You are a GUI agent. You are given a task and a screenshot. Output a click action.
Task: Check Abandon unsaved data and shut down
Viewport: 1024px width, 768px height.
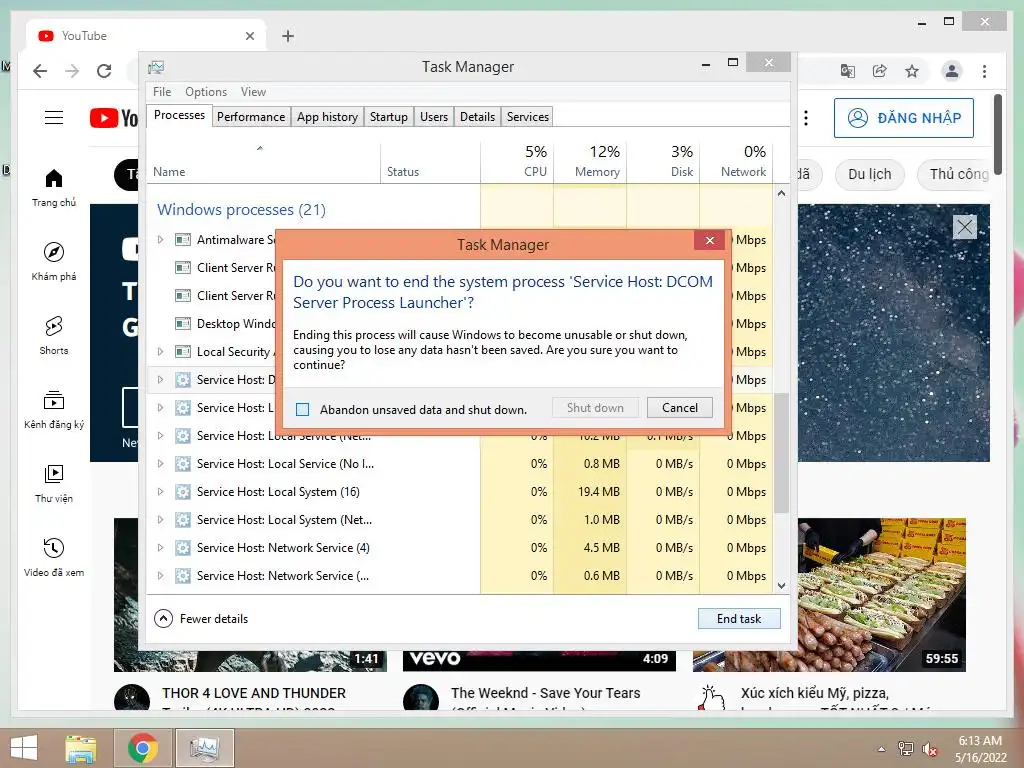[x=302, y=409]
